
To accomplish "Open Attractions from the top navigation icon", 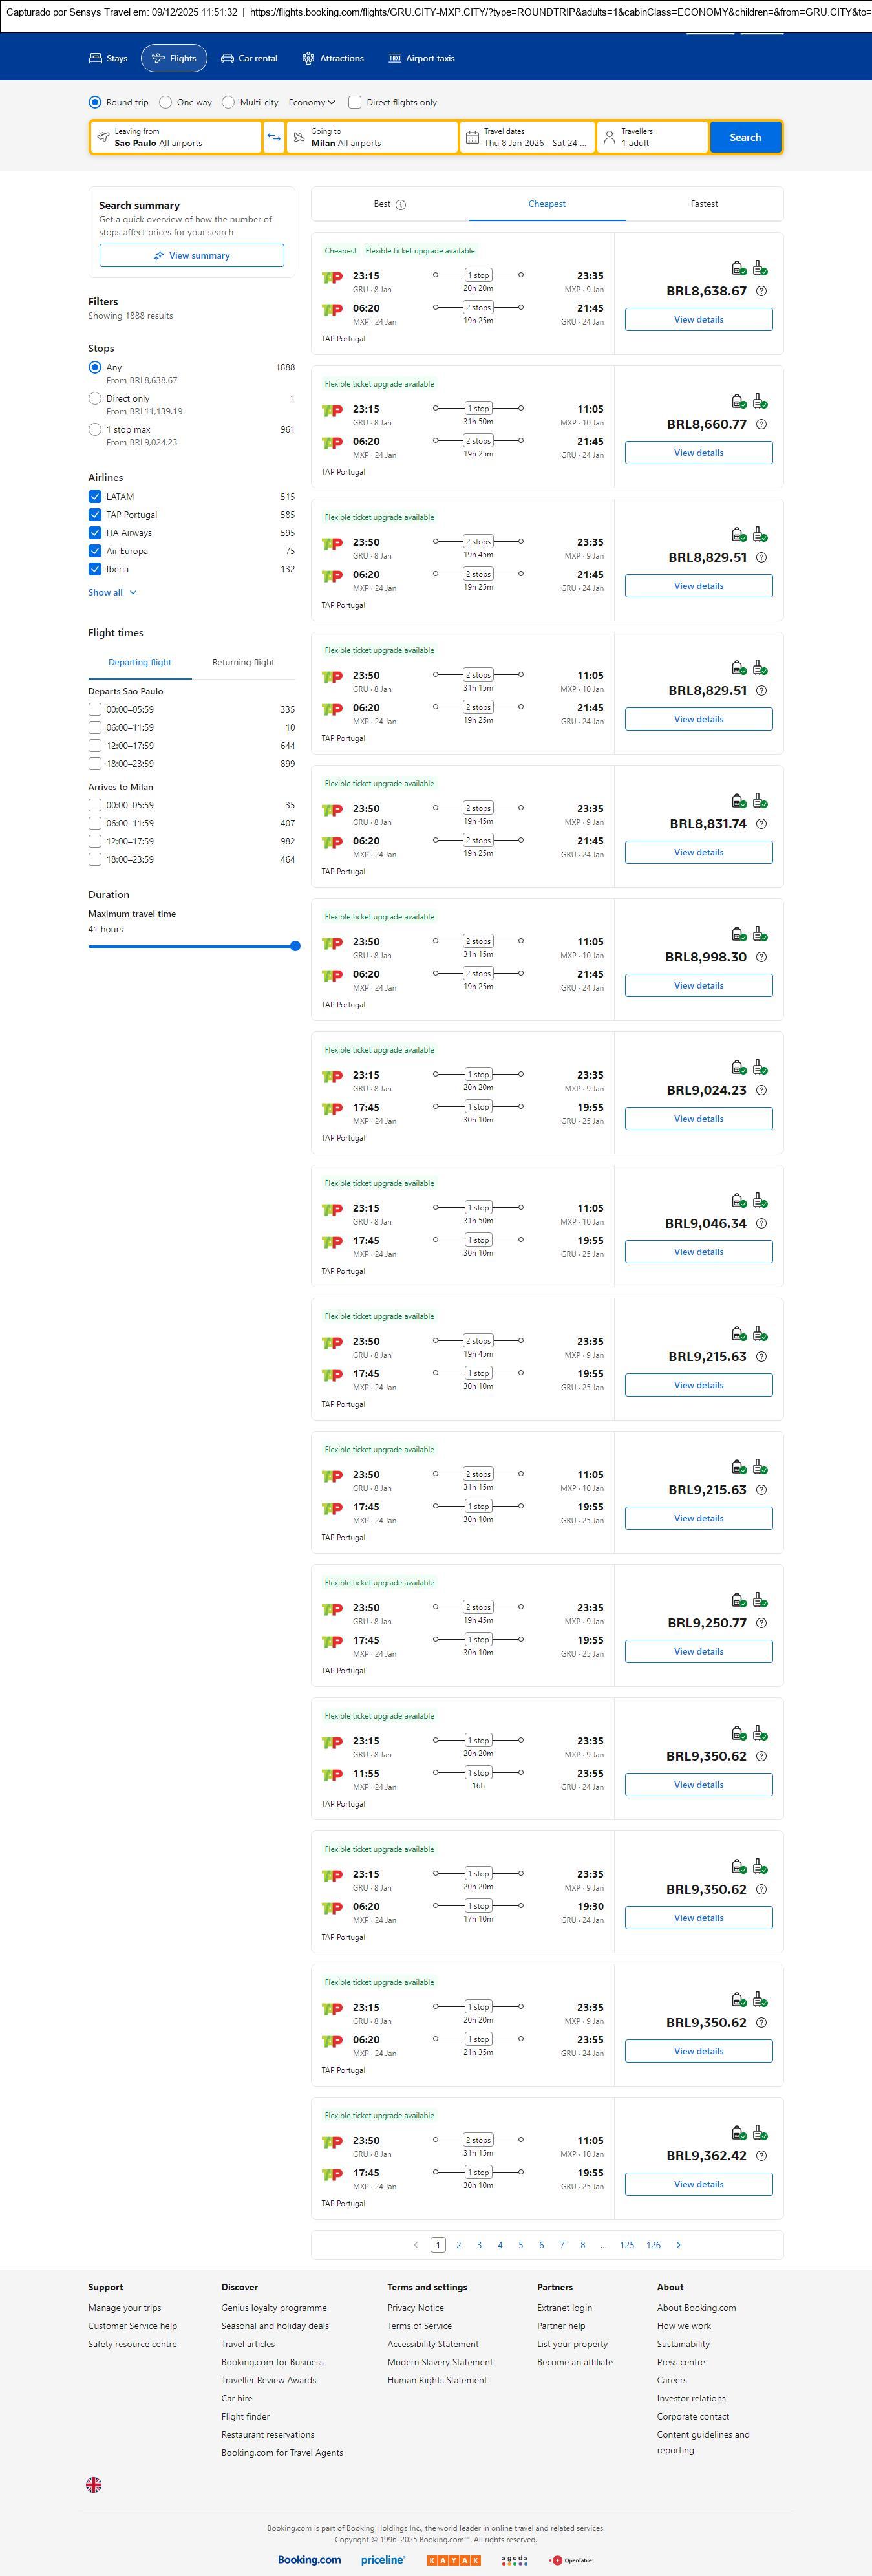I will coord(308,59).
